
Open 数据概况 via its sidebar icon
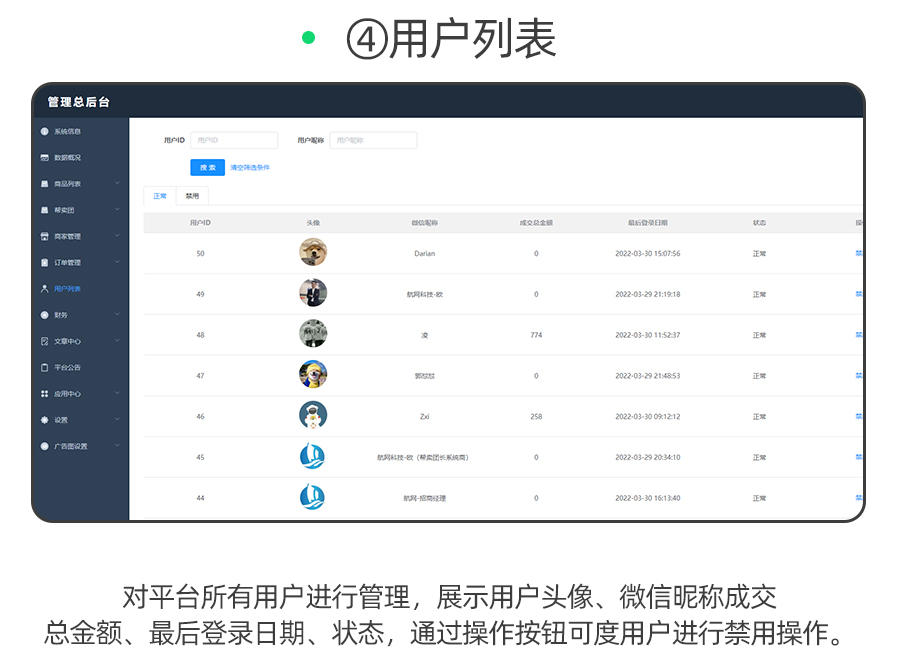44,158
